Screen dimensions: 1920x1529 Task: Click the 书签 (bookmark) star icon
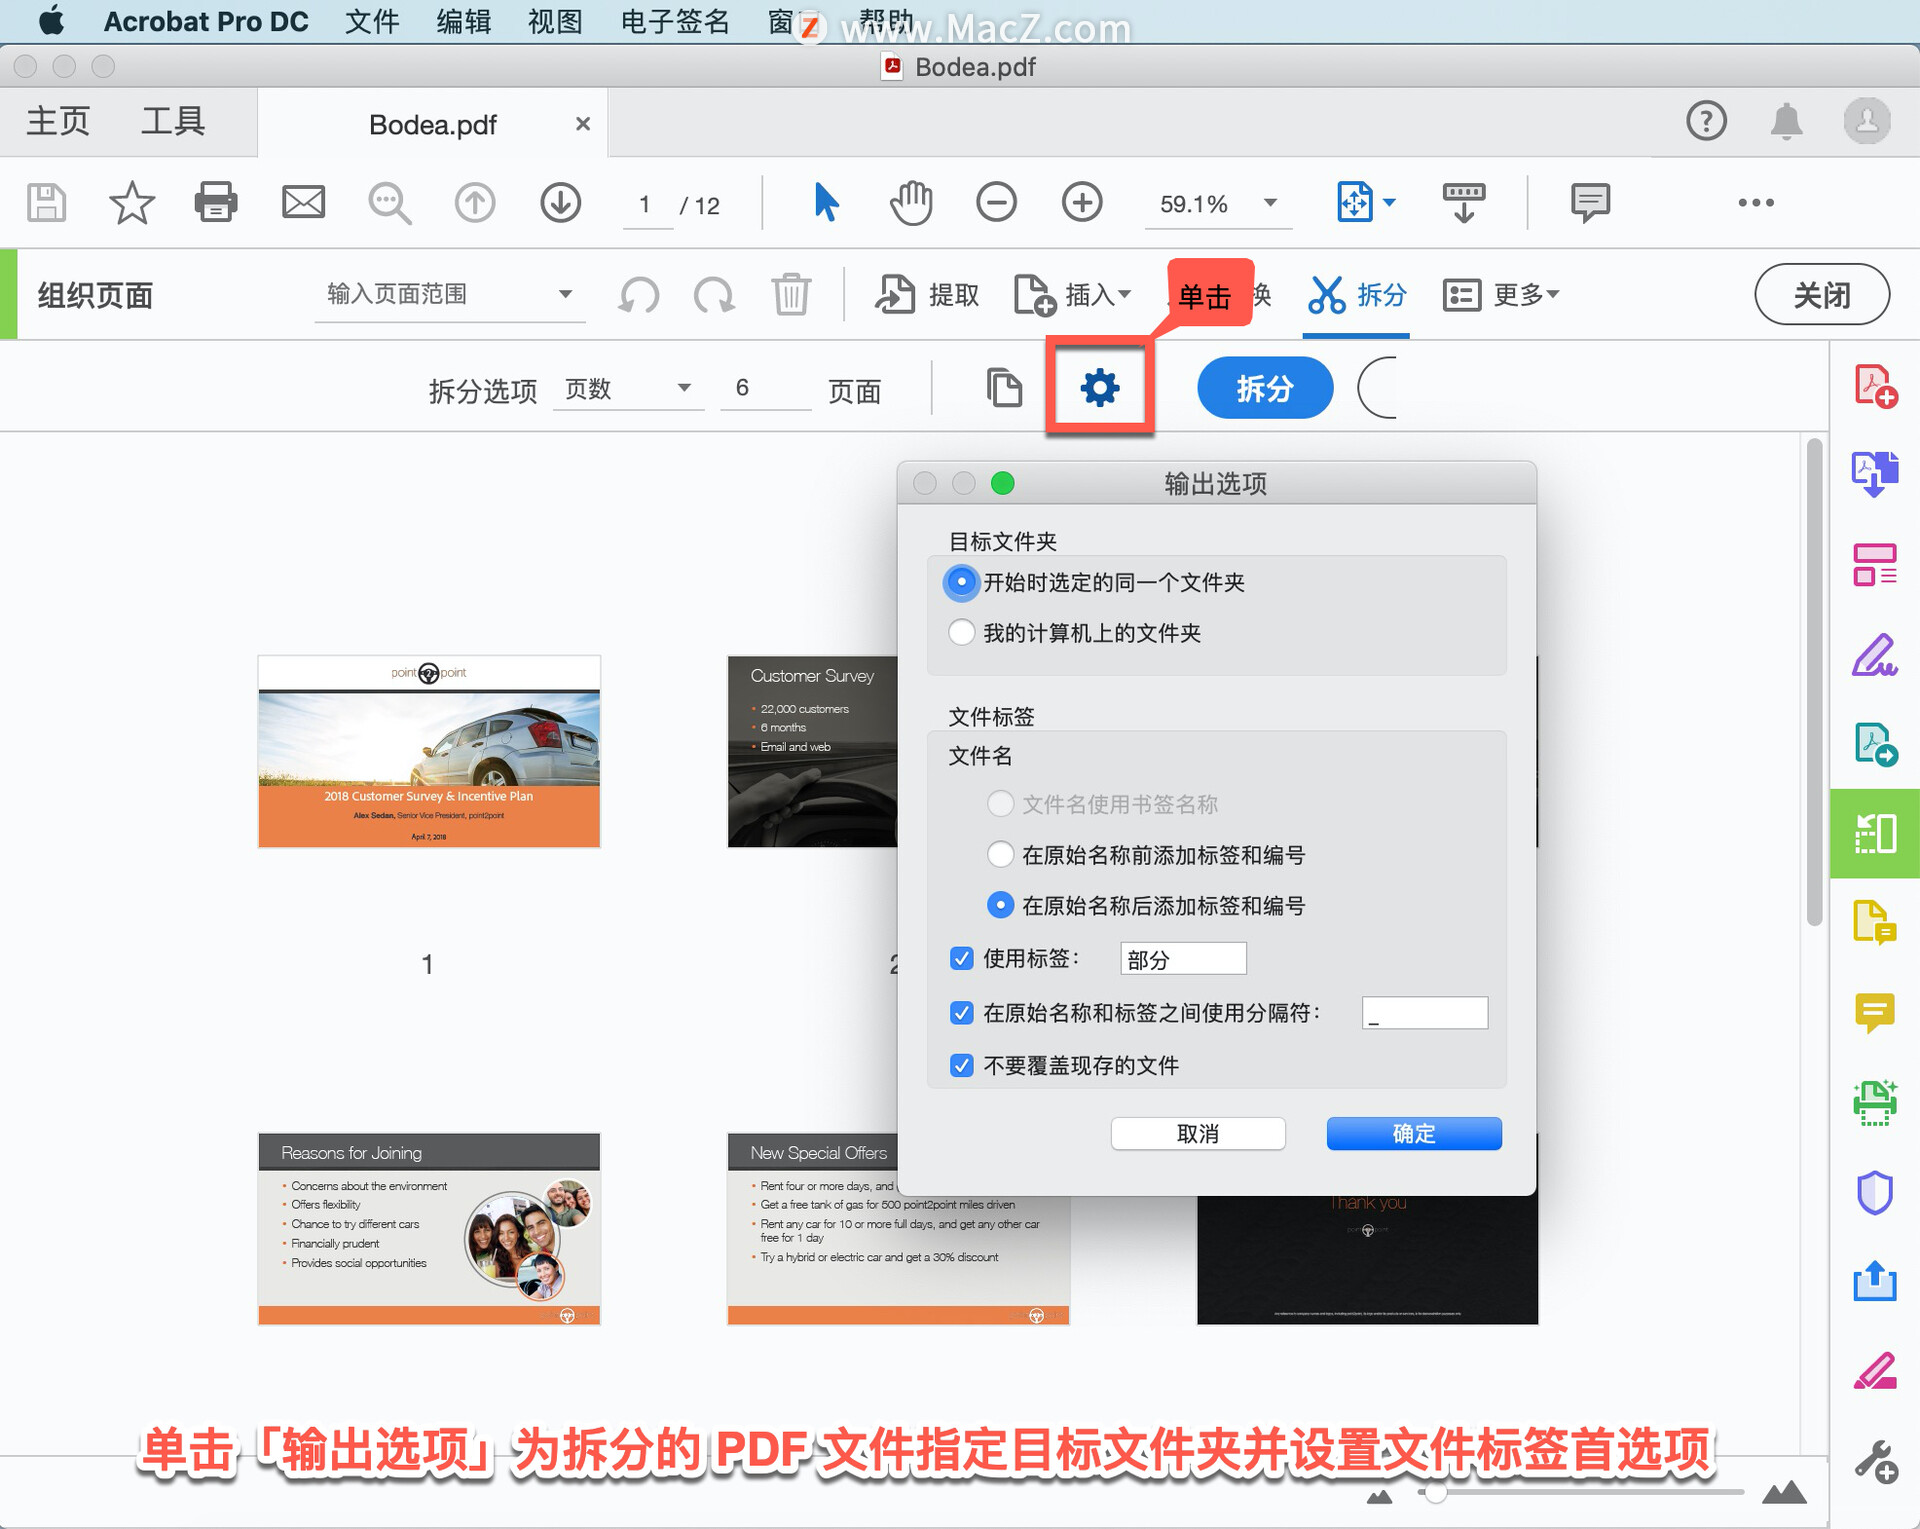pos(126,204)
